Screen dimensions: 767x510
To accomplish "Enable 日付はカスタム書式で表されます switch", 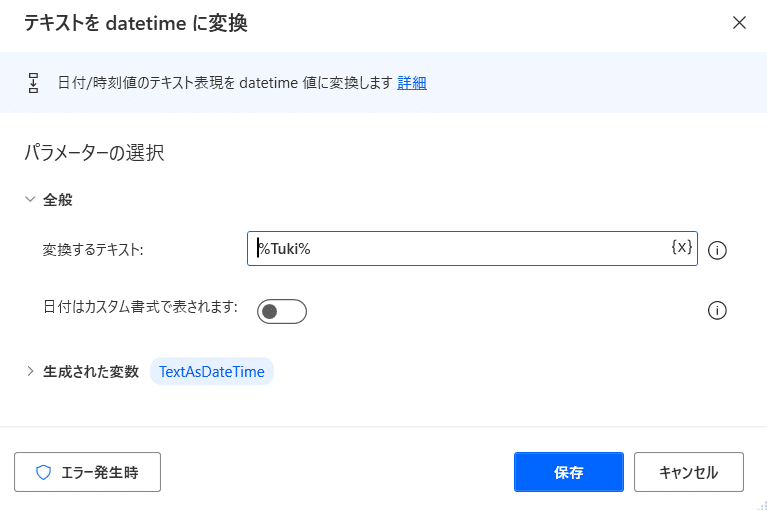I will point(282,311).
